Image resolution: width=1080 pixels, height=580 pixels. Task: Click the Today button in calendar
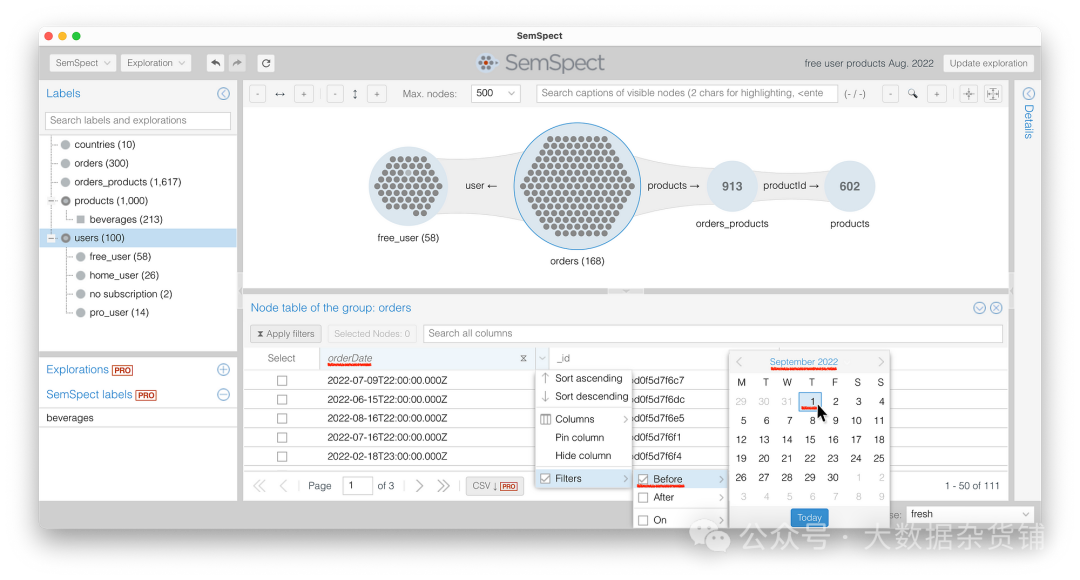tap(809, 517)
